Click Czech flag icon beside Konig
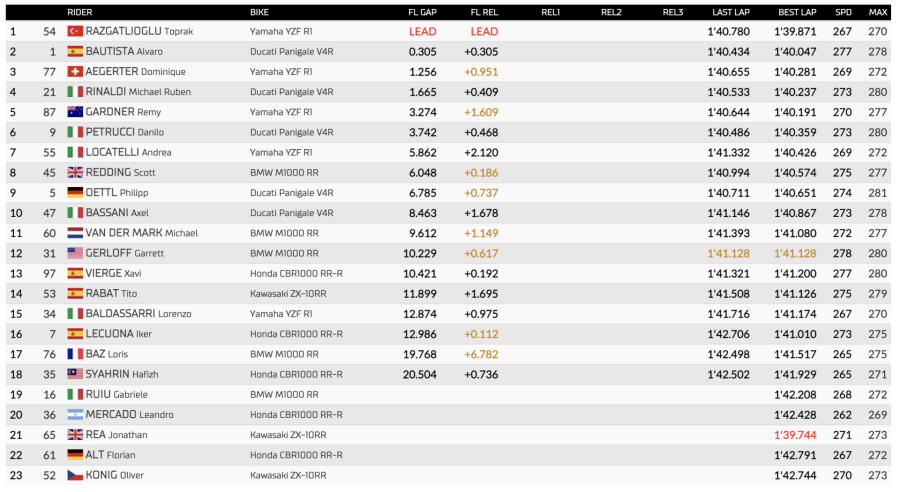 (74, 475)
